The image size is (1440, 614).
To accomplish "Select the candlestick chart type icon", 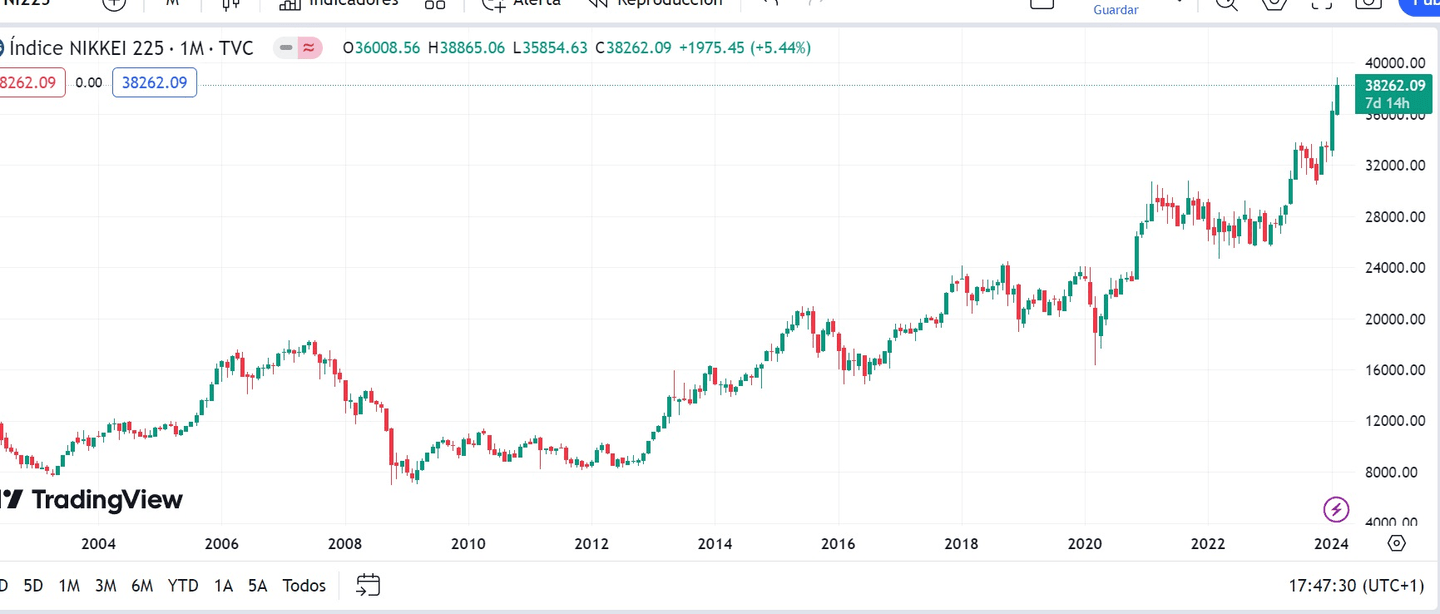I will click(230, 5).
